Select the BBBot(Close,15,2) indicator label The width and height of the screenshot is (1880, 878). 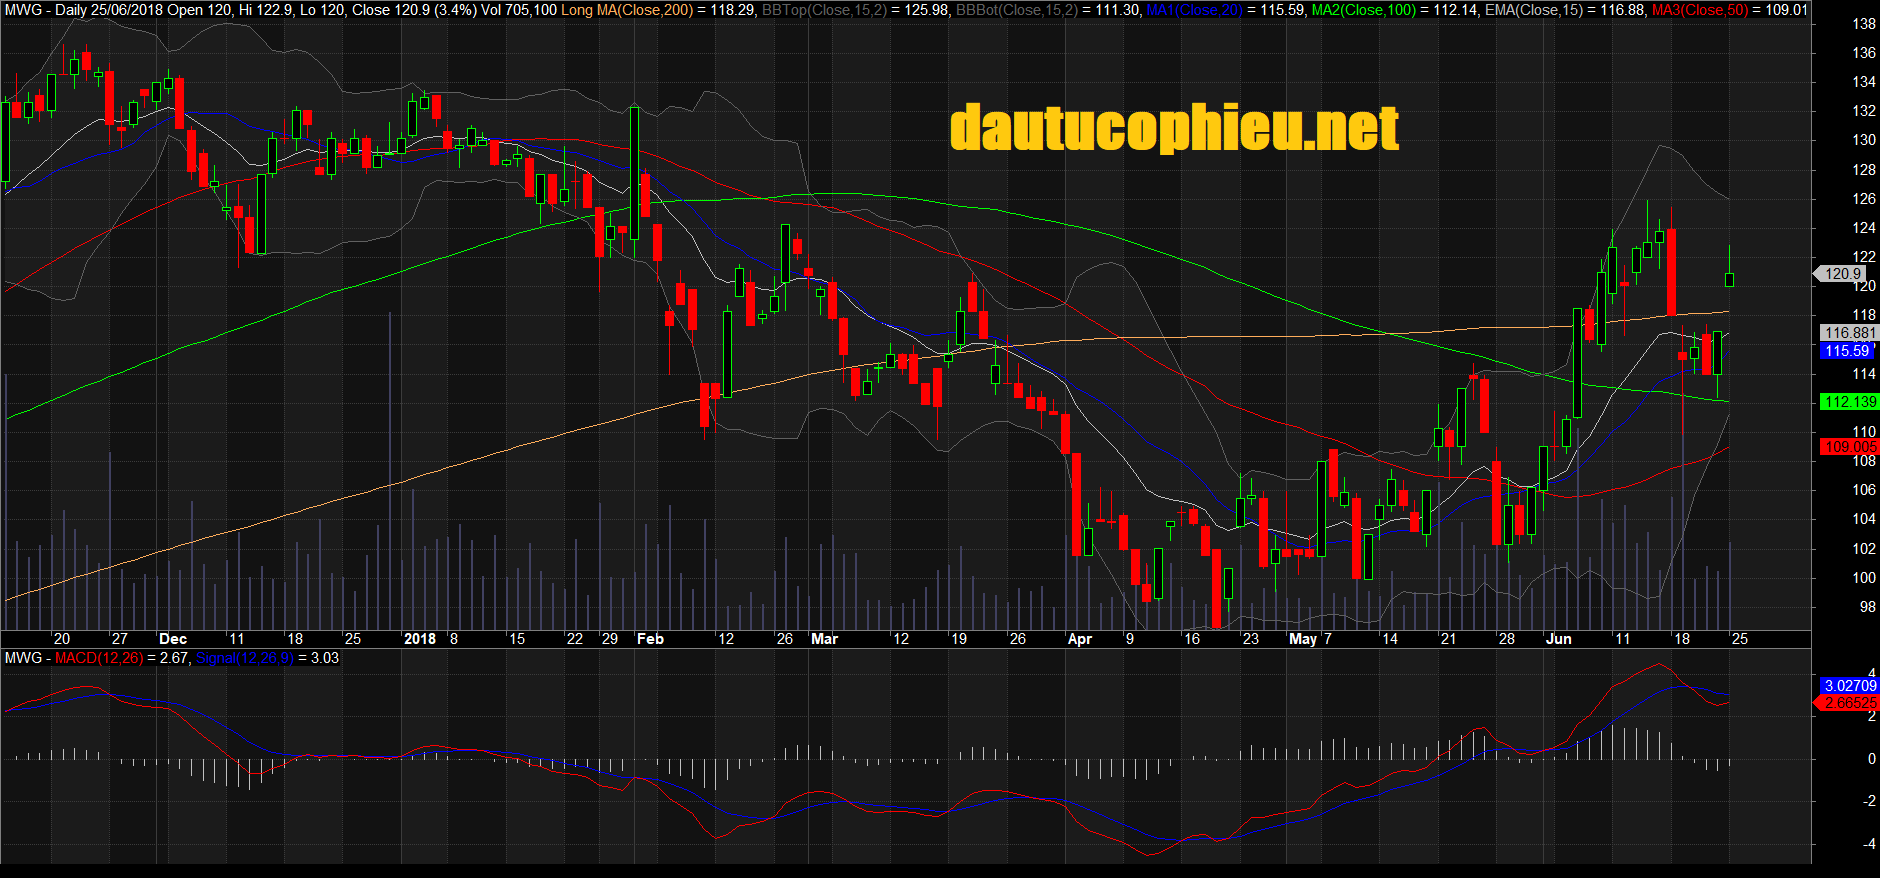click(1016, 10)
